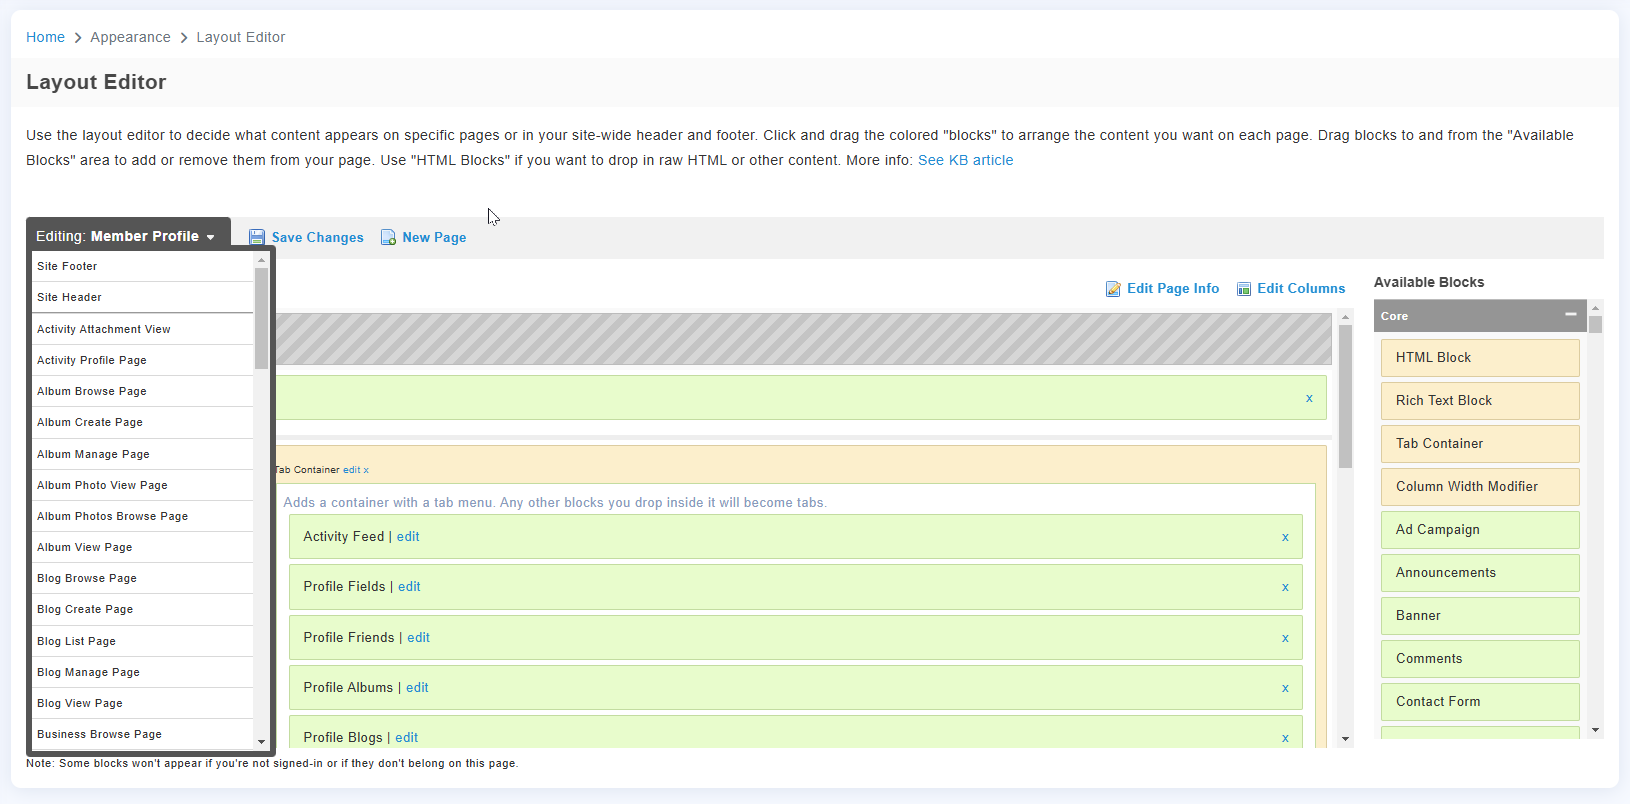
Task: Select the Rich Text Block item
Action: pos(1480,401)
